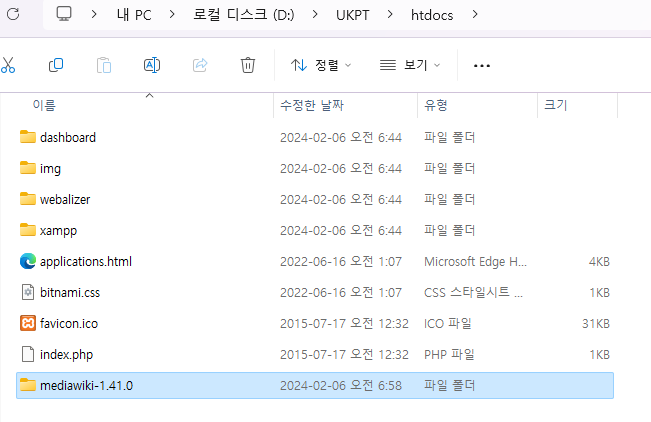Click the 31KB size of favicon.ico
Image resolution: width=651 pixels, height=422 pixels.
(x=596, y=324)
